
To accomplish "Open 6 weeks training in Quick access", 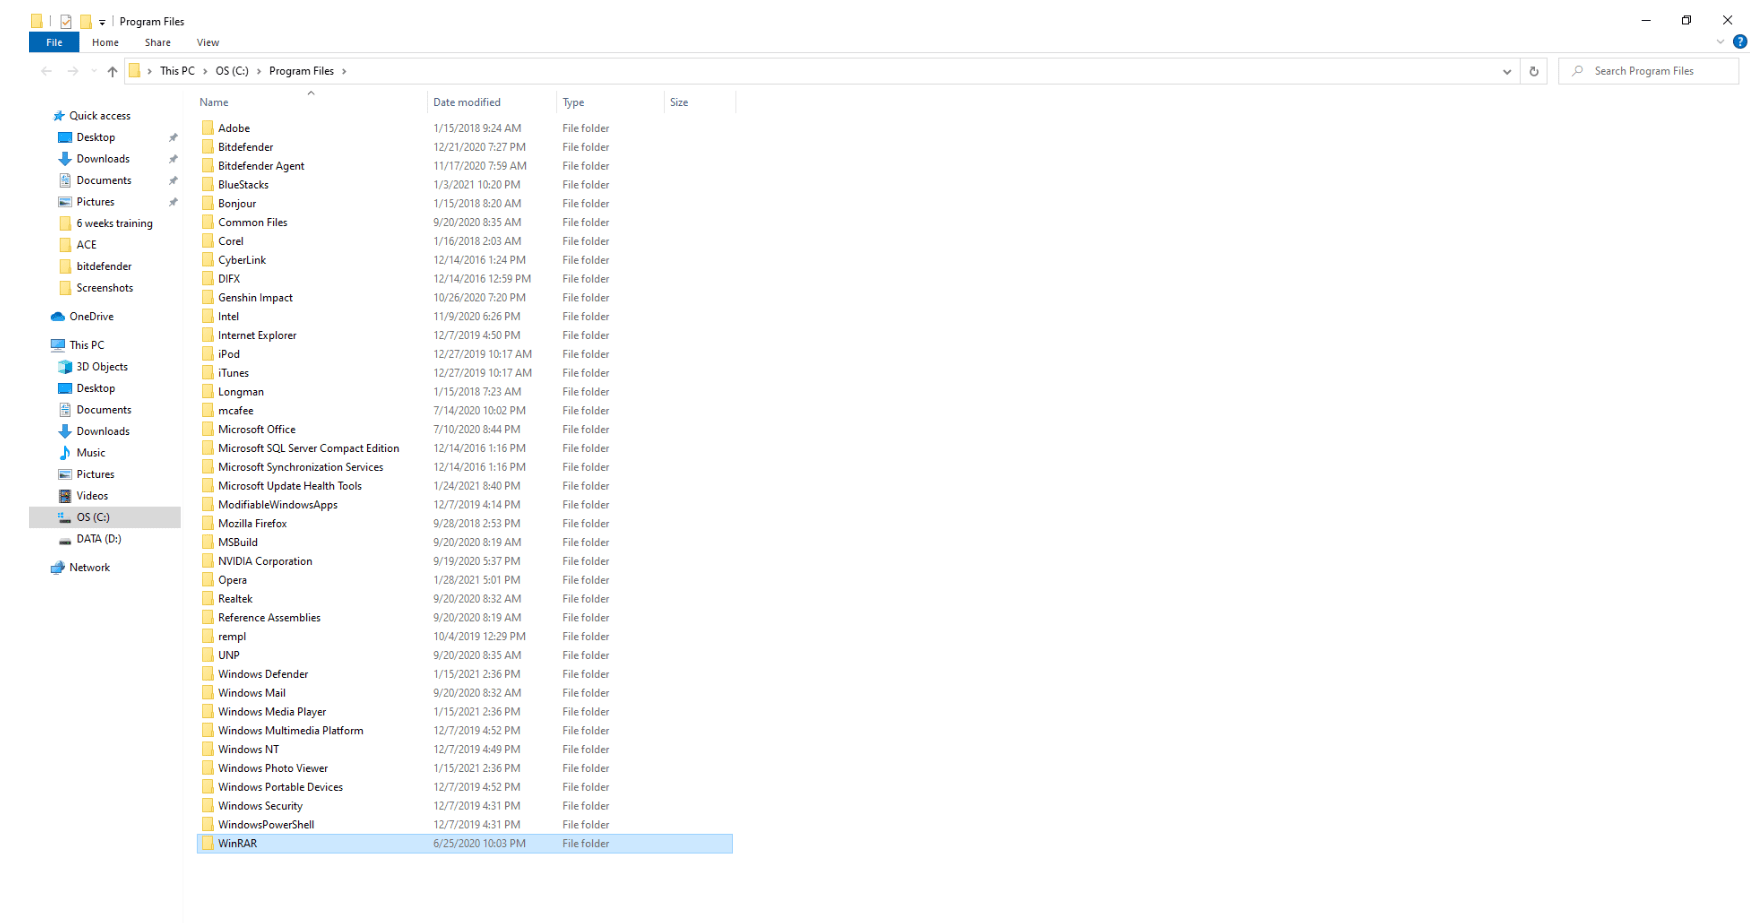I will 115,224.
